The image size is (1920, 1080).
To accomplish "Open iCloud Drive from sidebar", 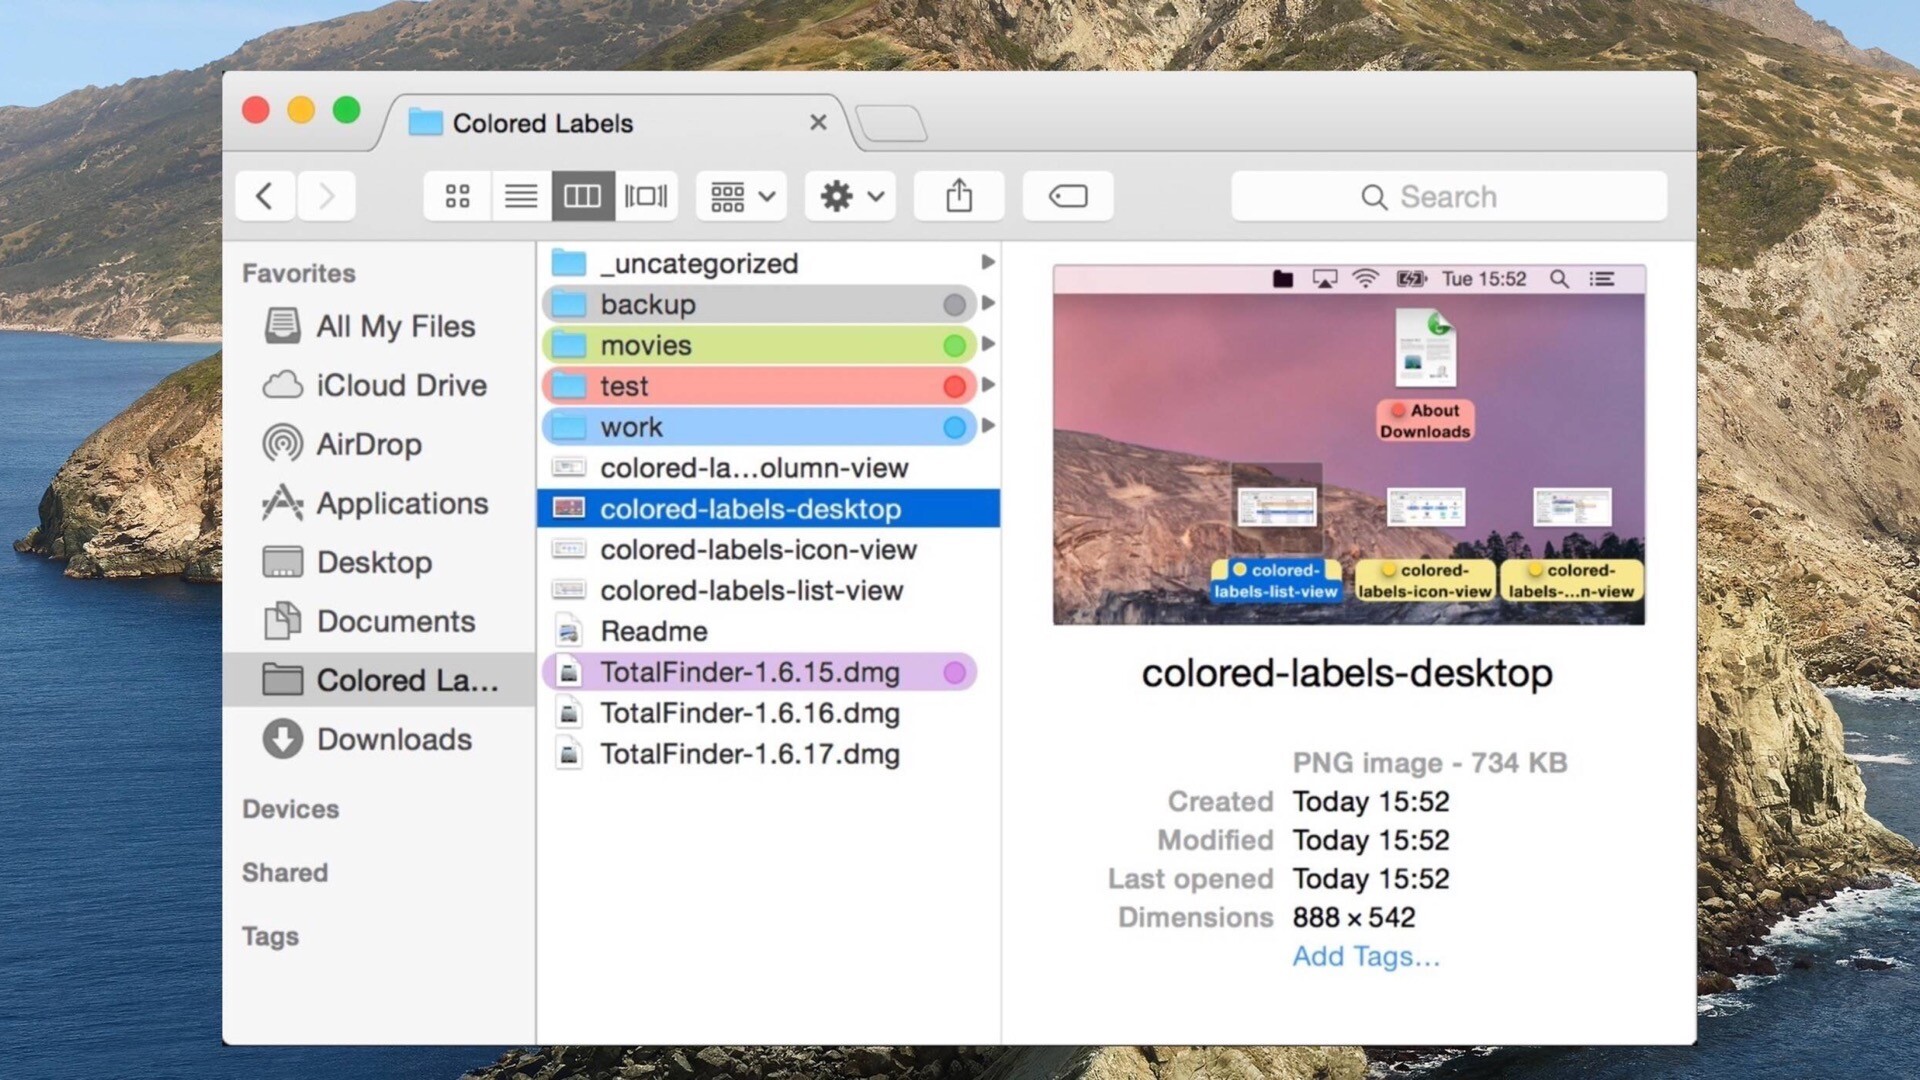I will 378,385.
